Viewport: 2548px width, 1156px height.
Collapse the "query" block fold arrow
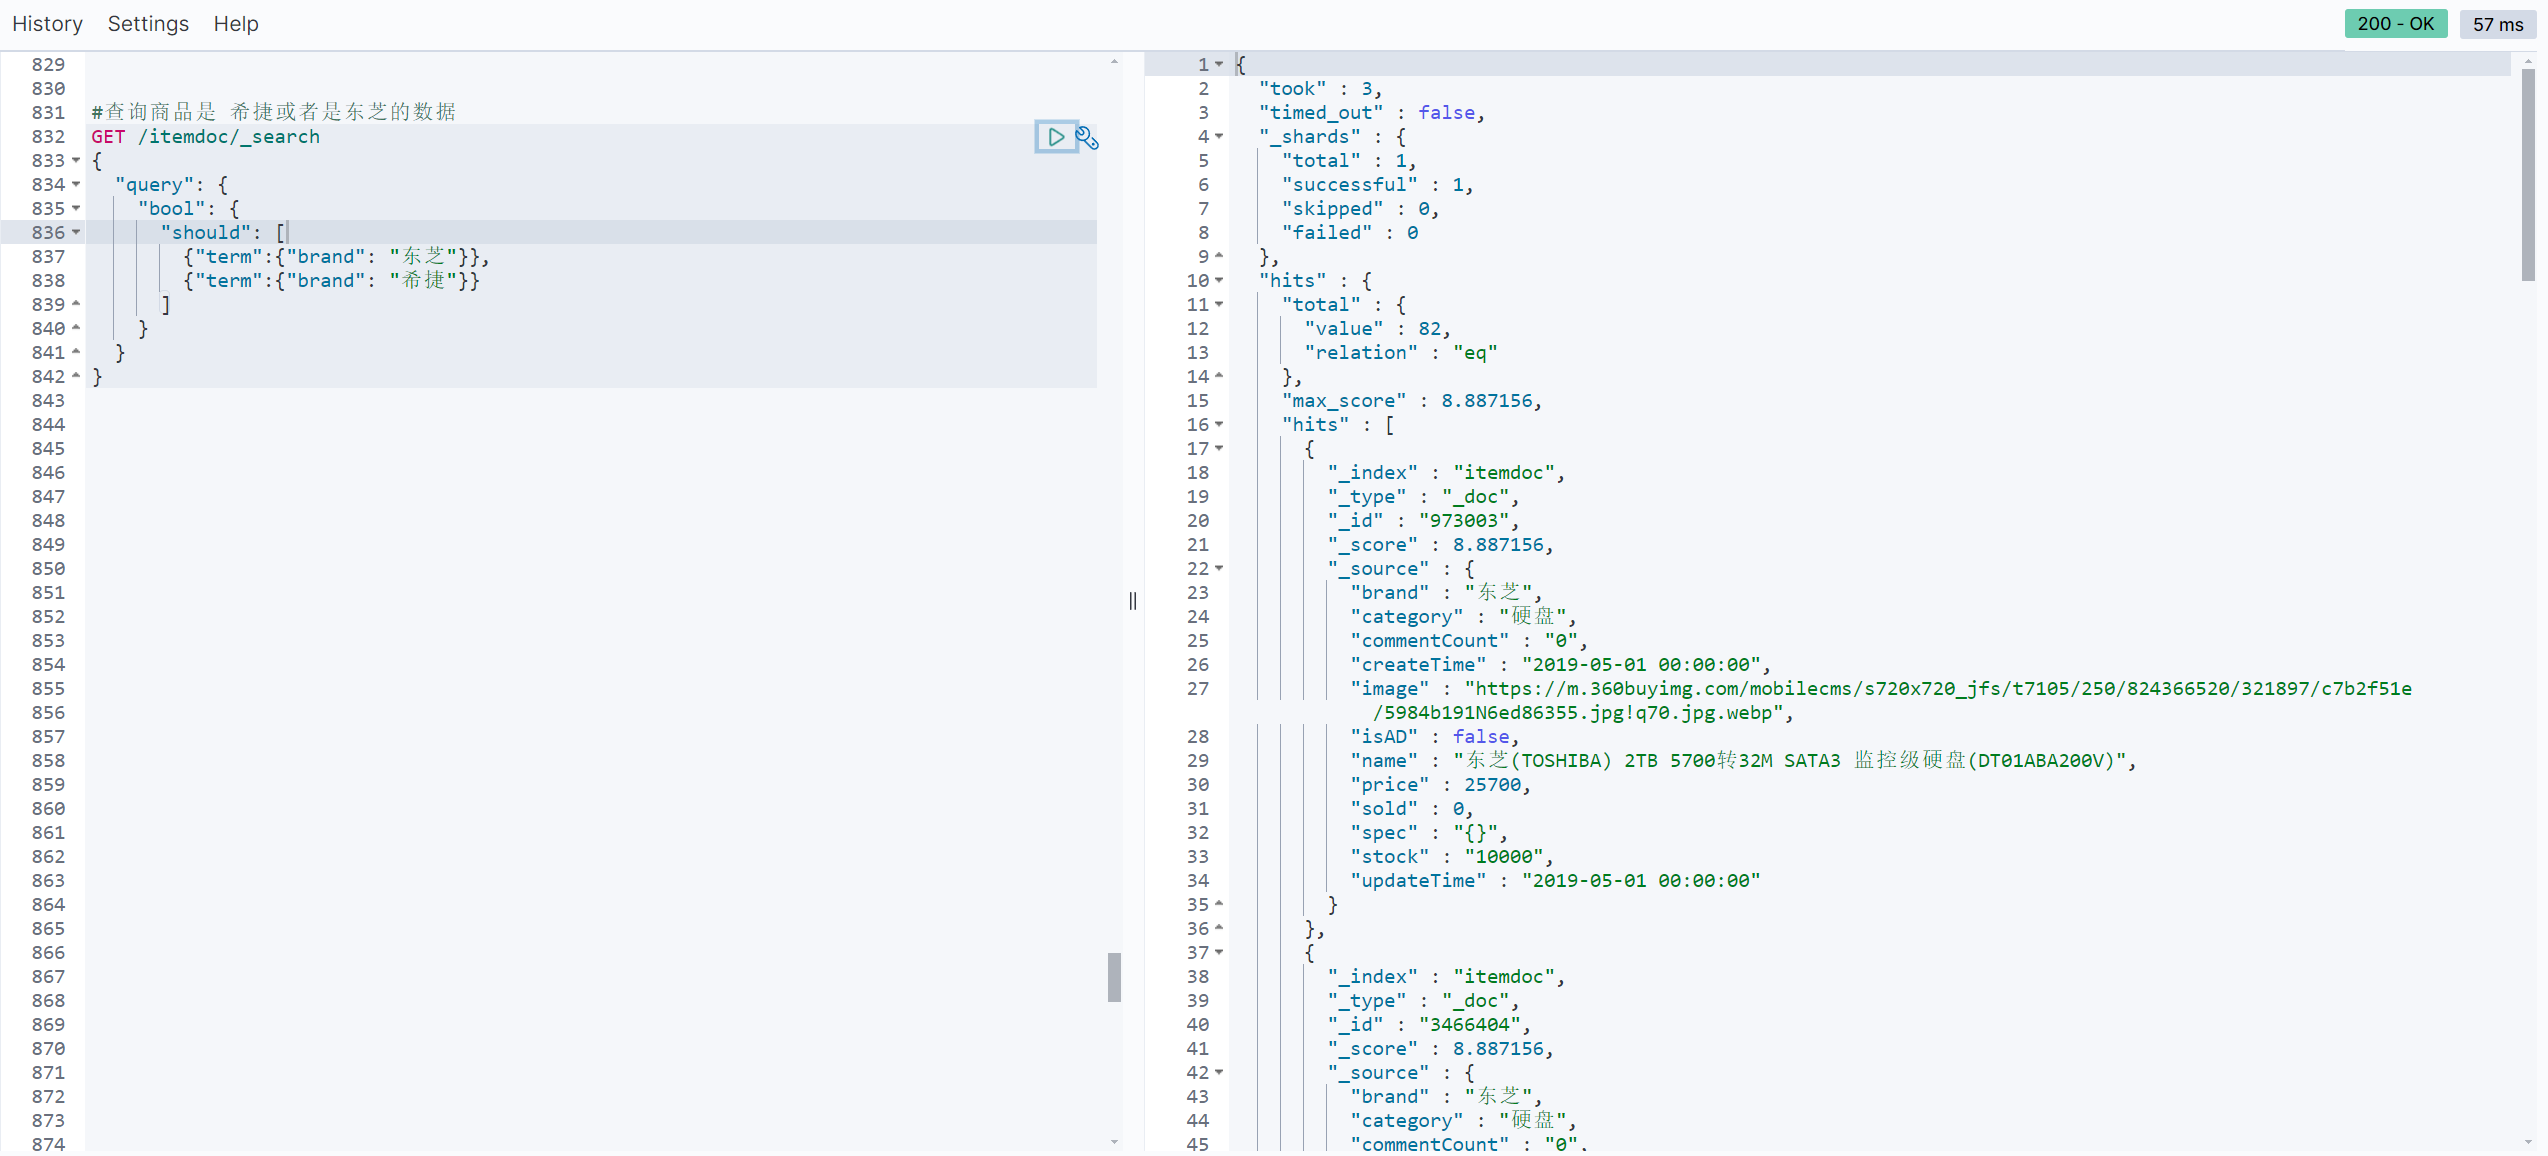coord(76,185)
